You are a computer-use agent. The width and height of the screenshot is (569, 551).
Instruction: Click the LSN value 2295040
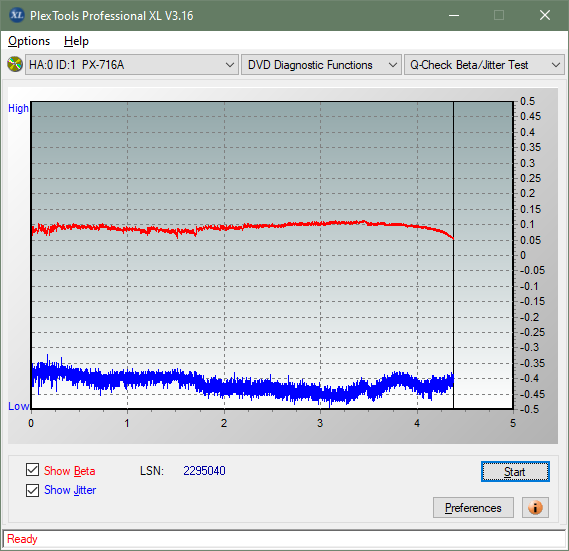(204, 471)
